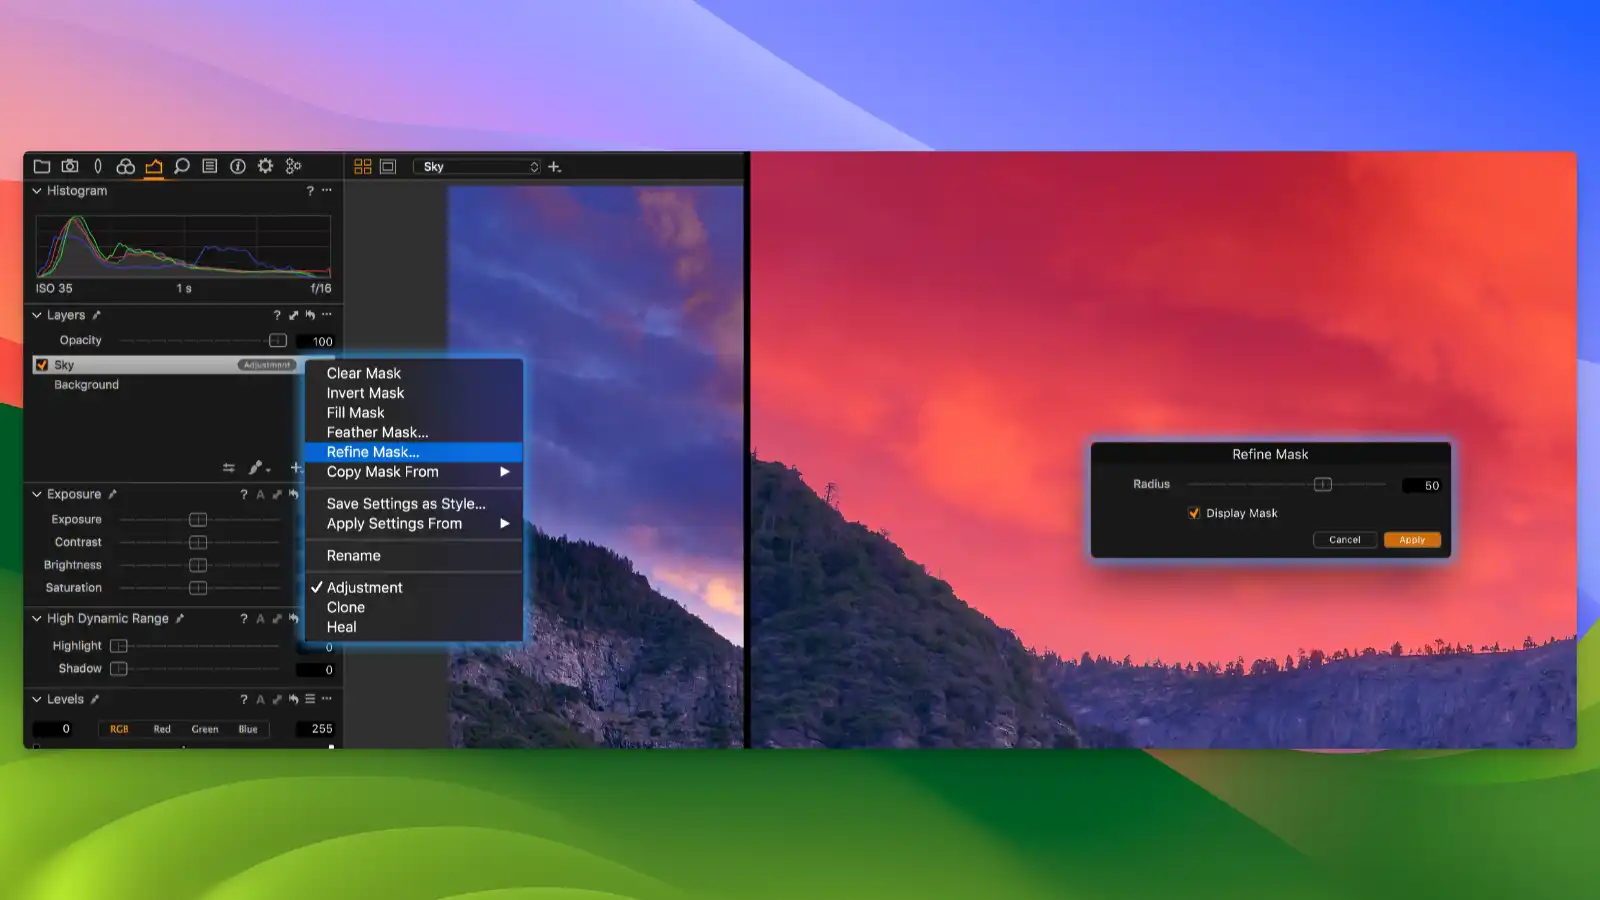The image size is (1600, 900).
Task: Open the magnifier Details tool tab
Action: pyautogui.click(x=181, y=166)
